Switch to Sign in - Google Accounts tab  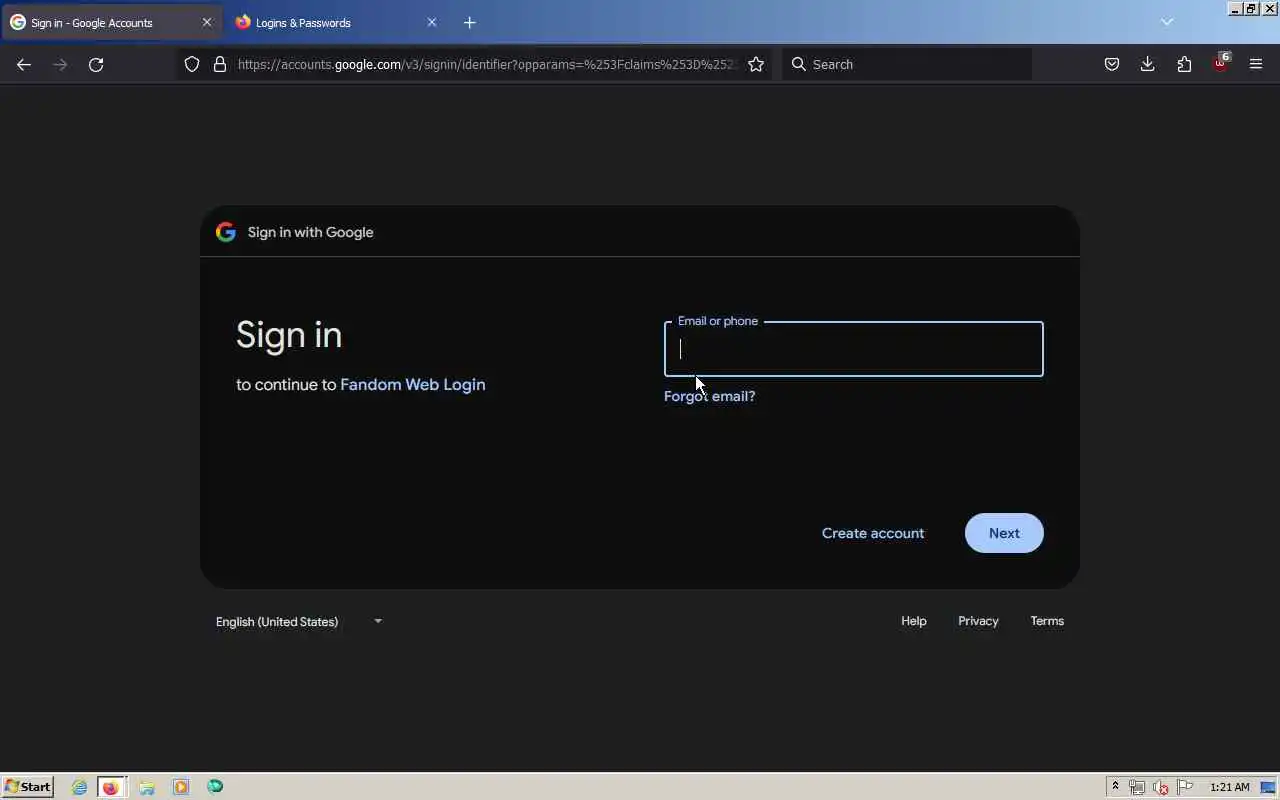(111, 22)
